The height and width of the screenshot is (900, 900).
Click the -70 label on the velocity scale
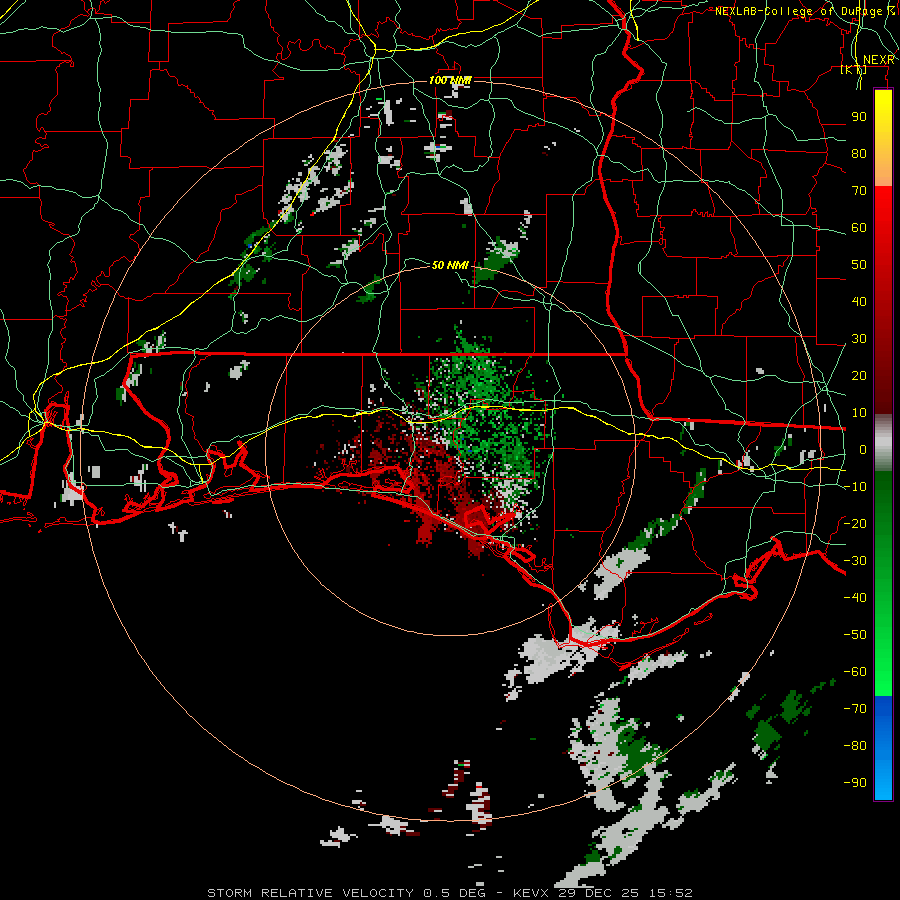[855, 709]
